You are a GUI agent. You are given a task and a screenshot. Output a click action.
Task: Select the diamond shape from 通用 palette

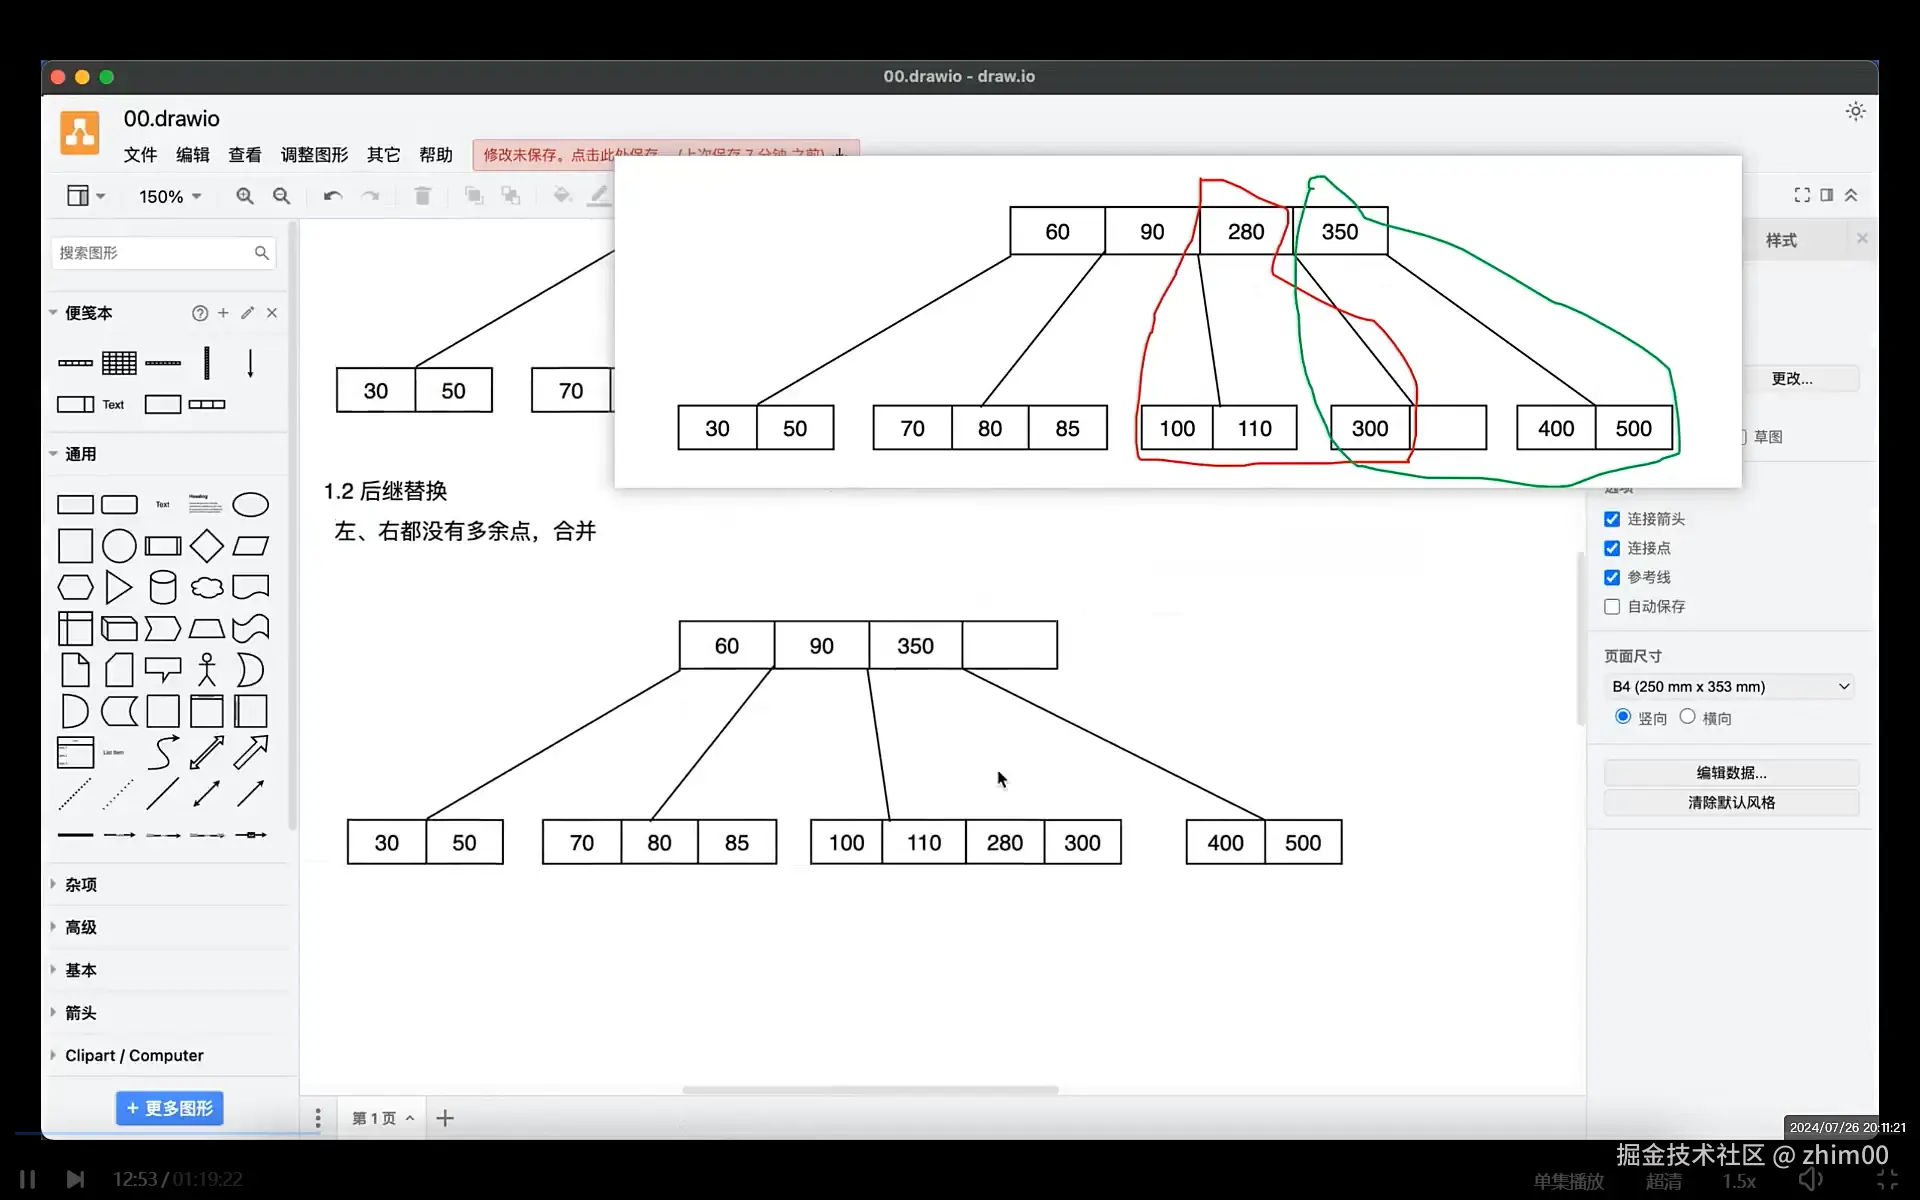[207, 546]
